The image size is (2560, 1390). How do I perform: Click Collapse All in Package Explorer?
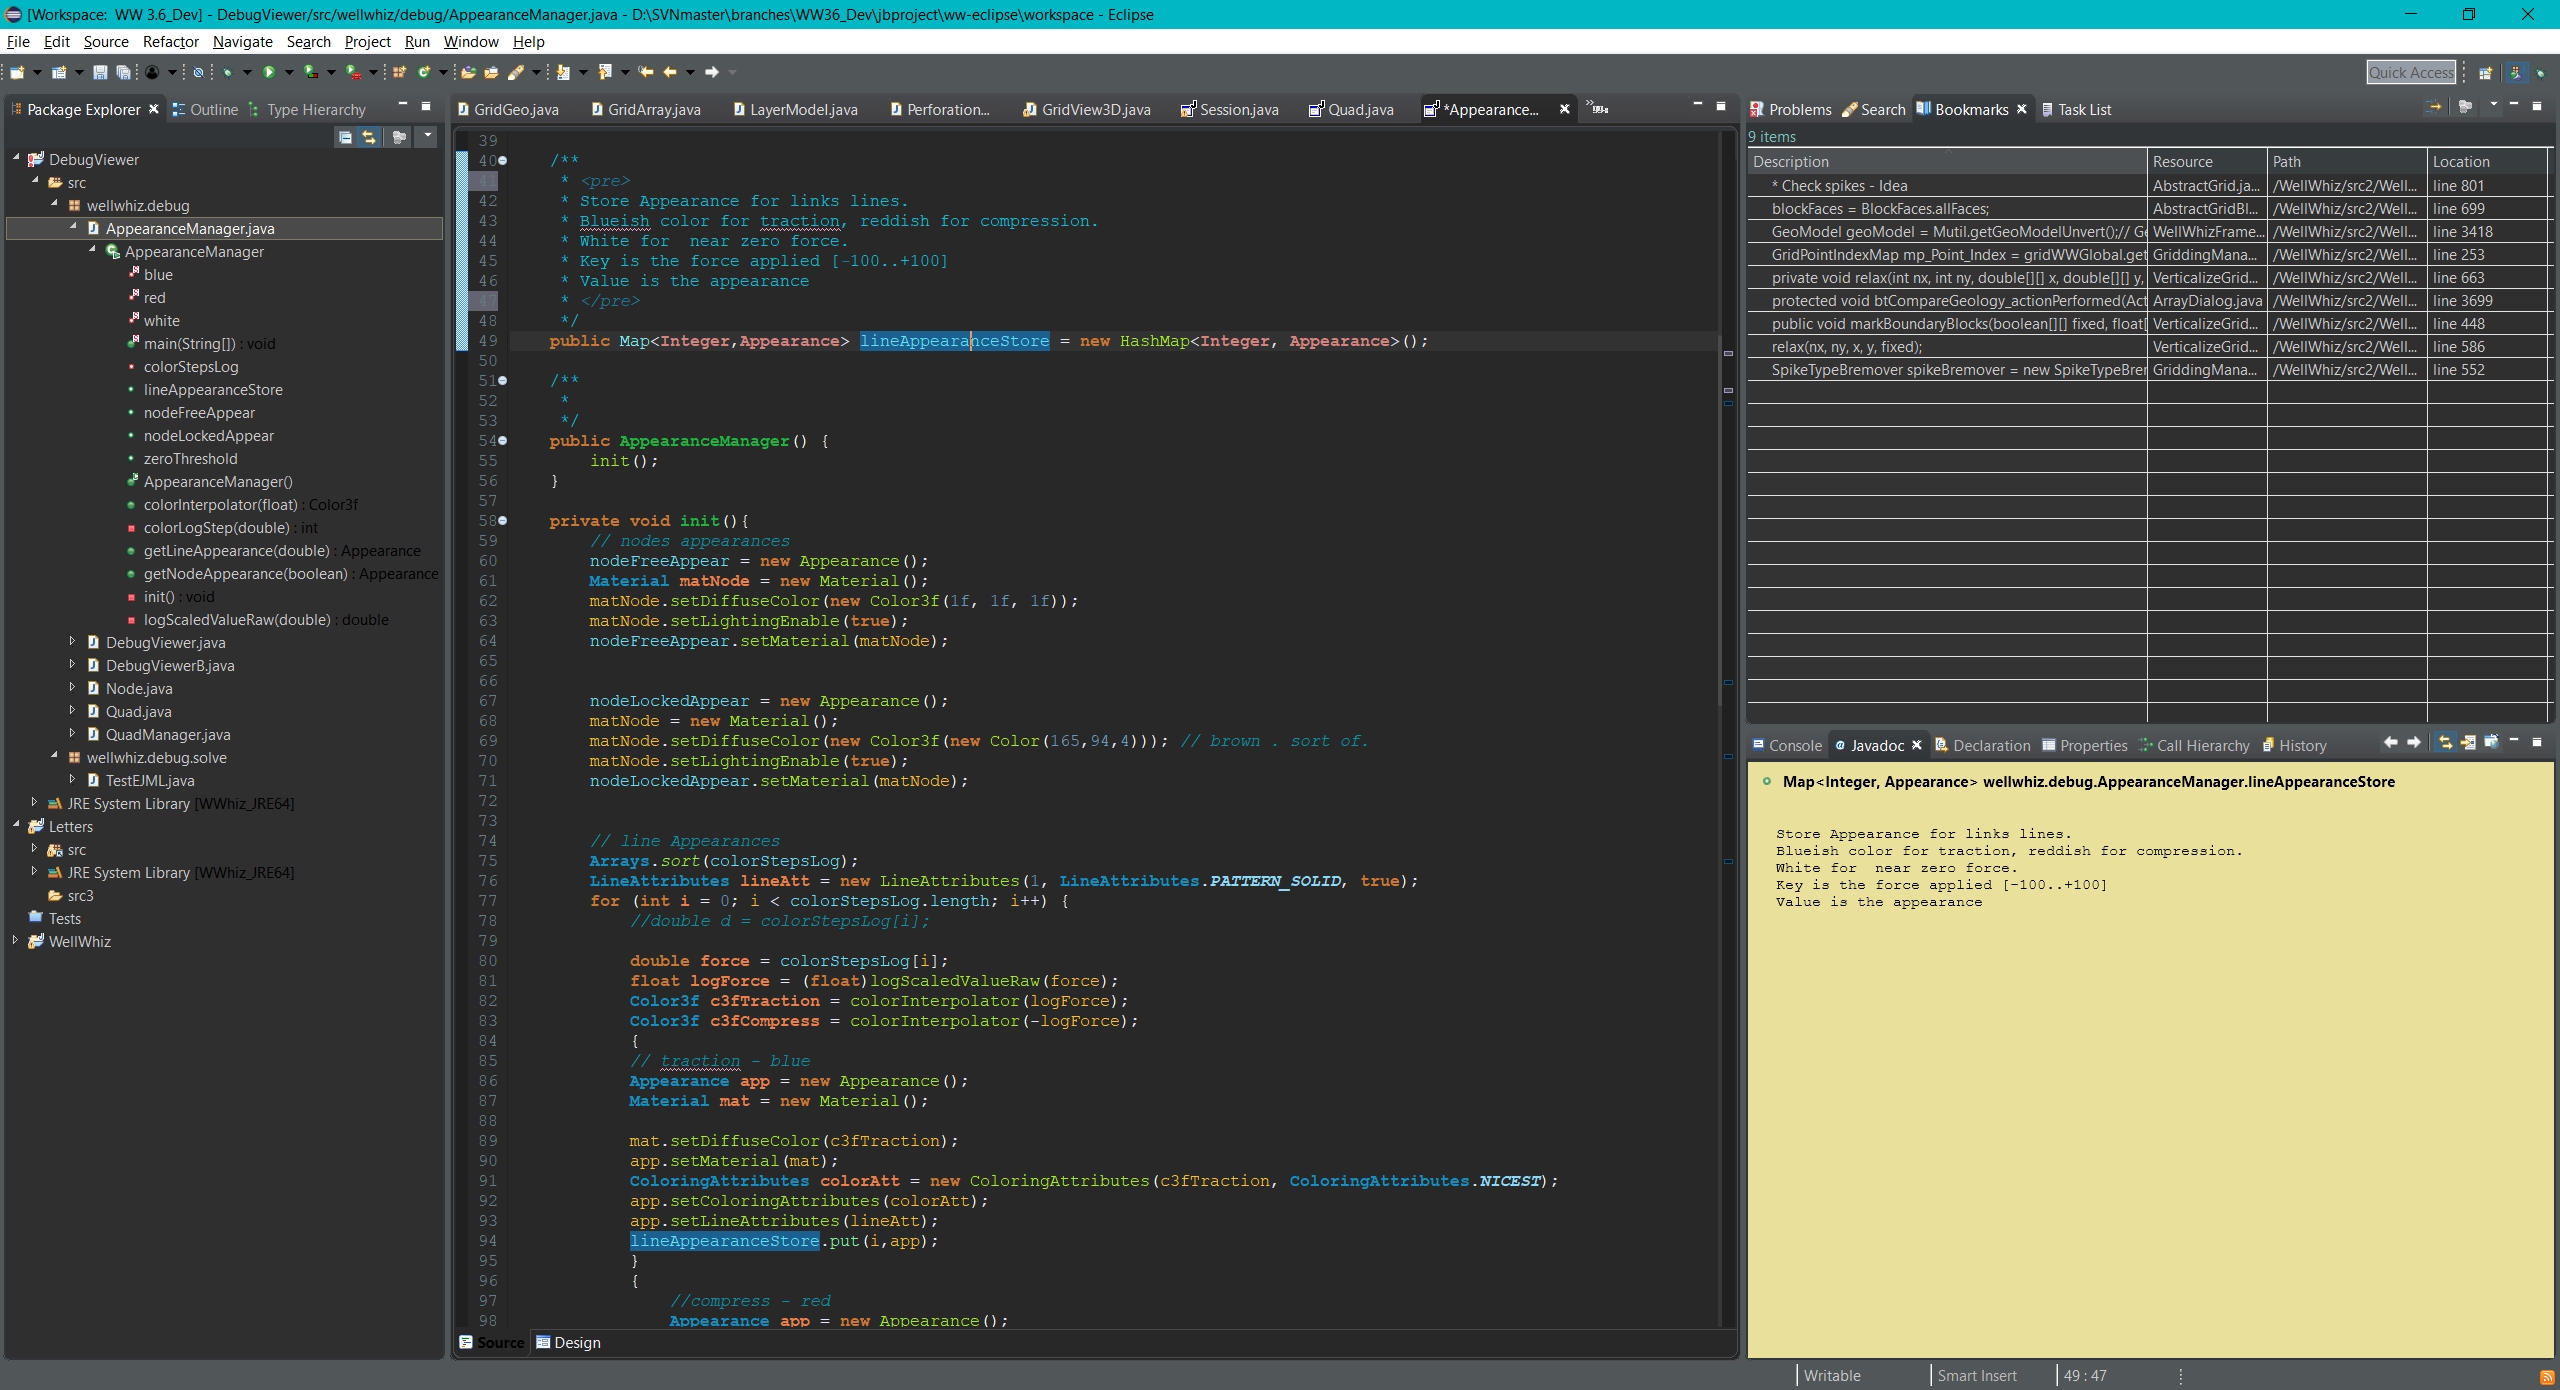pyautogui.click(x=345, y=137)
